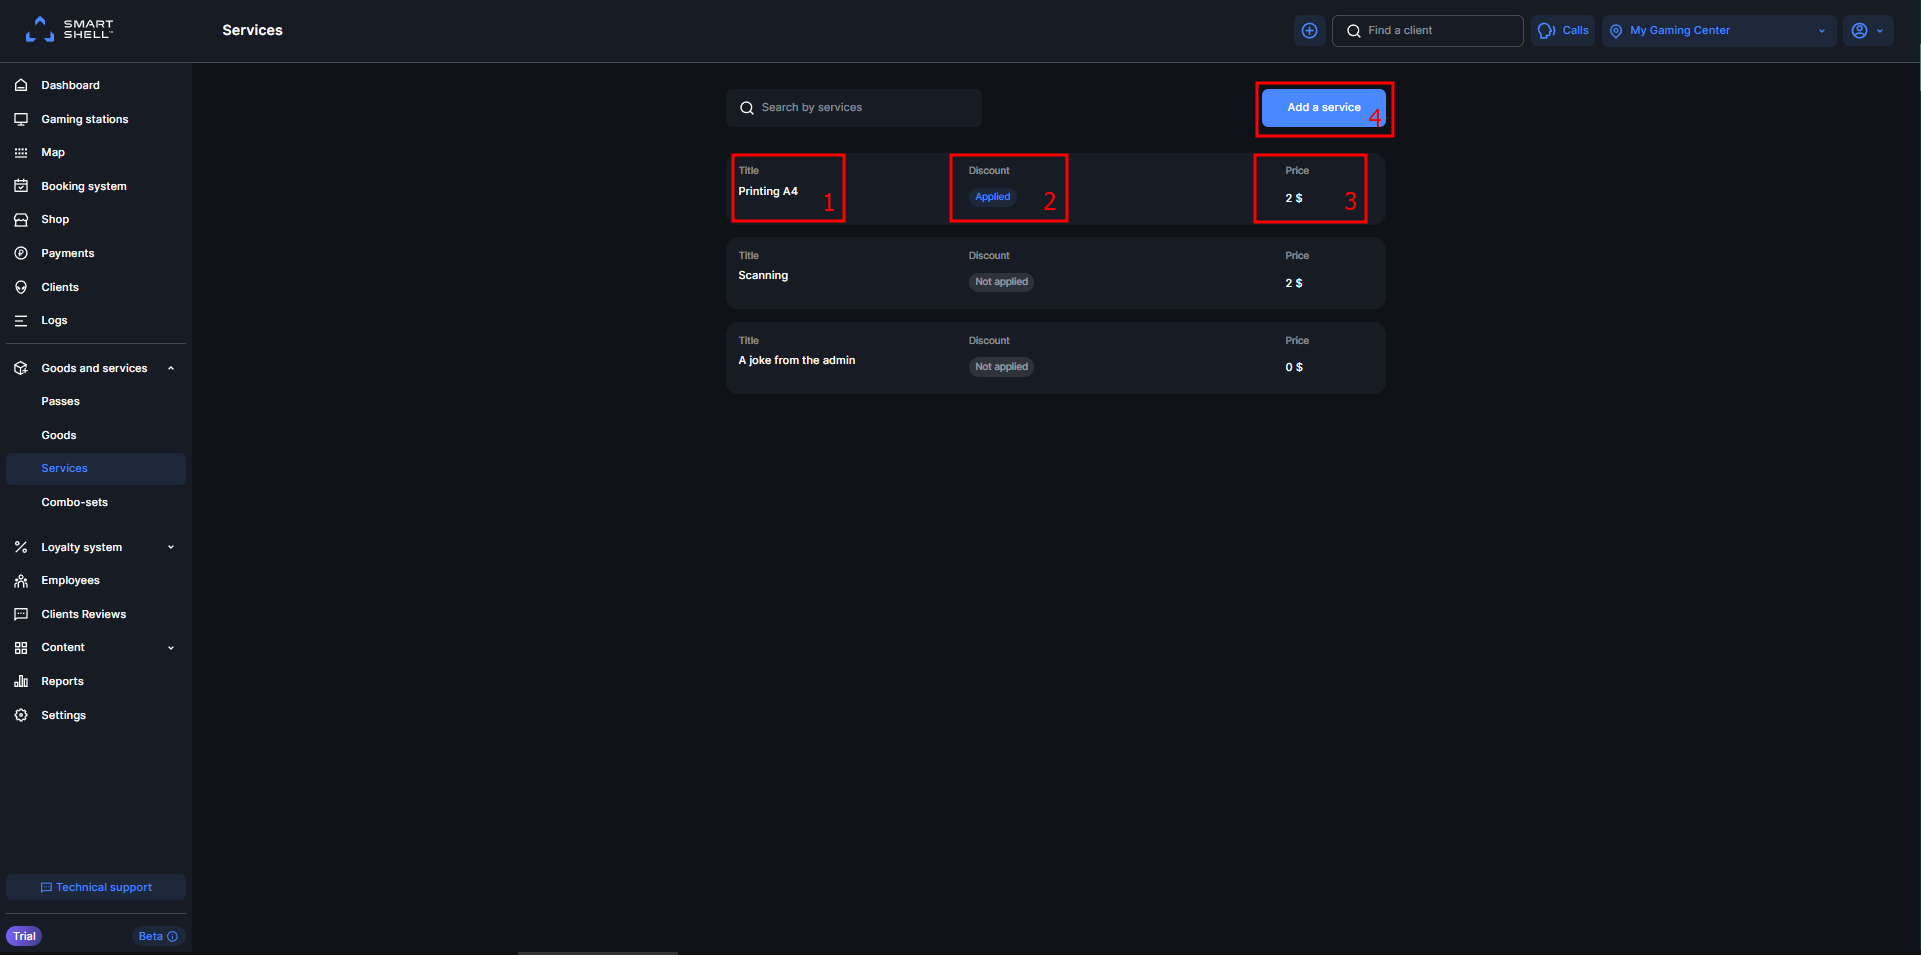Open the Booking system
The width and height of the screenshot is (1921, 955).
click(84, 186)
